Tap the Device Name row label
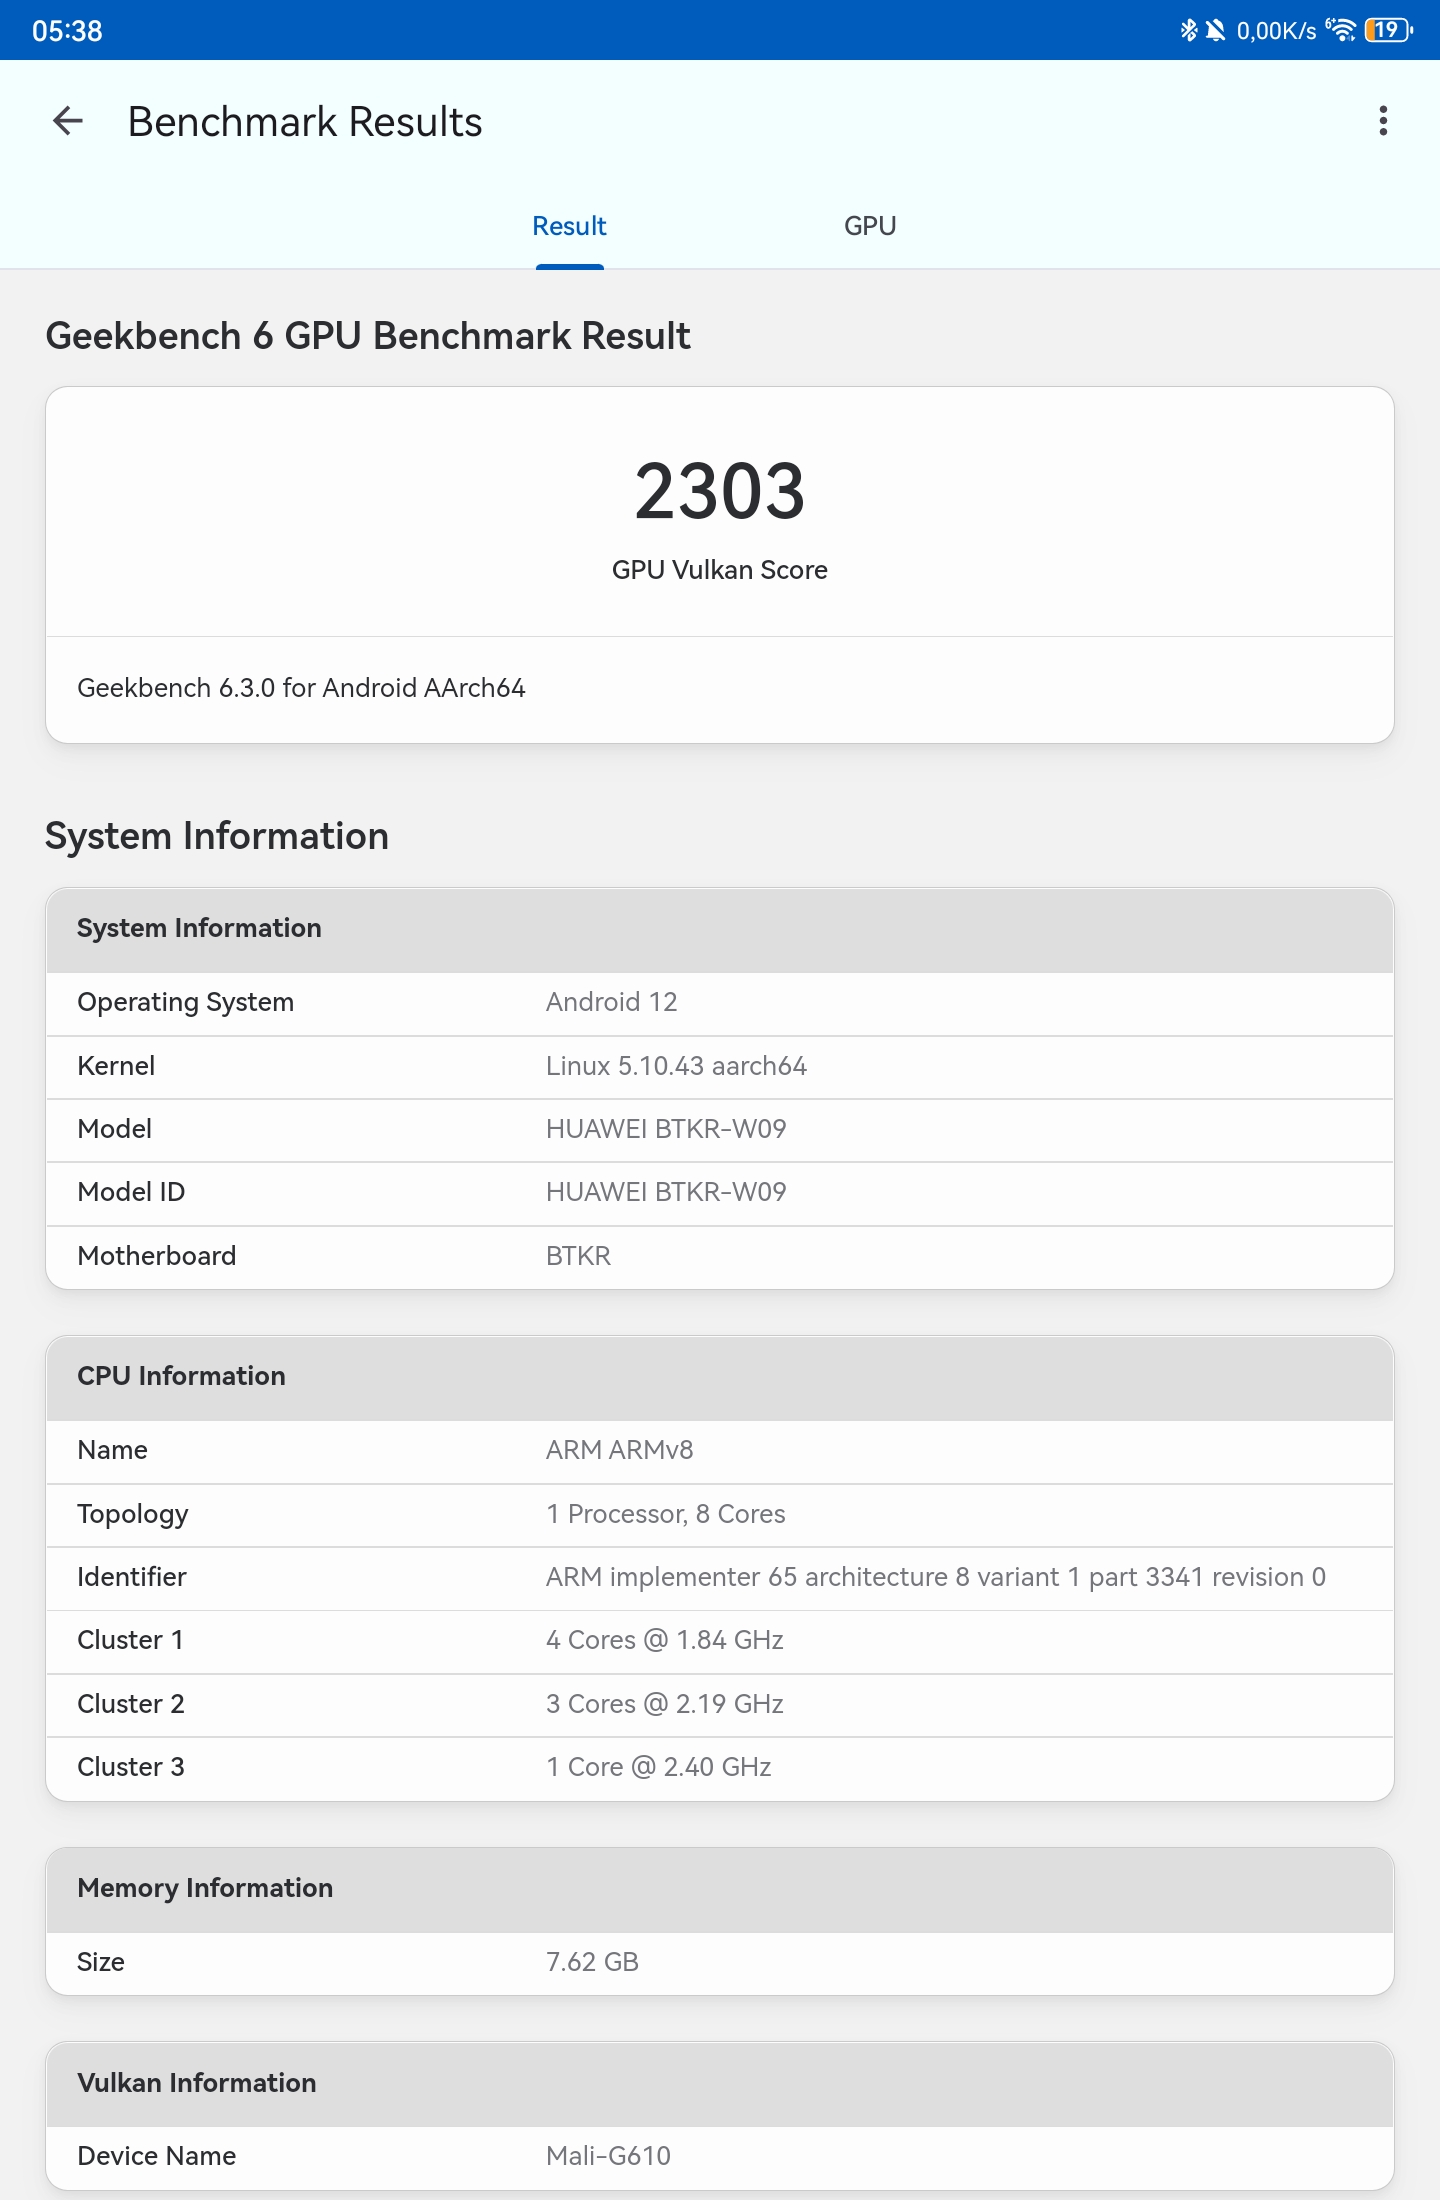1440x2200 pixels. tap(157, 2156)
